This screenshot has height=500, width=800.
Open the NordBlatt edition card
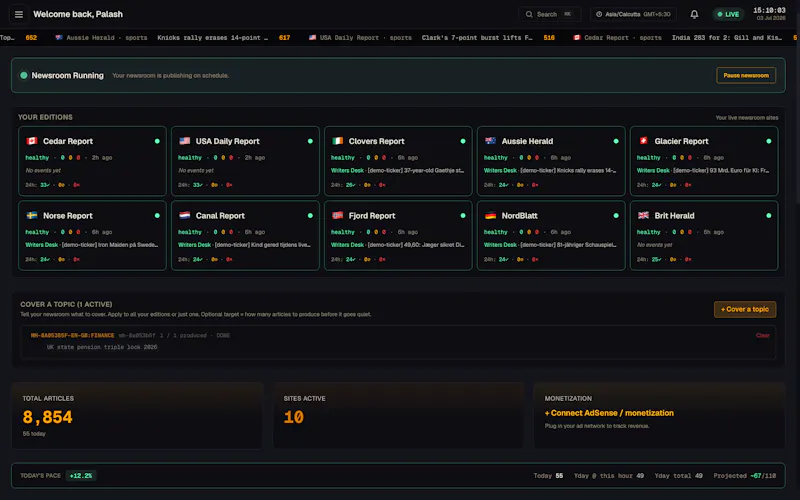(x=551, y=236)
